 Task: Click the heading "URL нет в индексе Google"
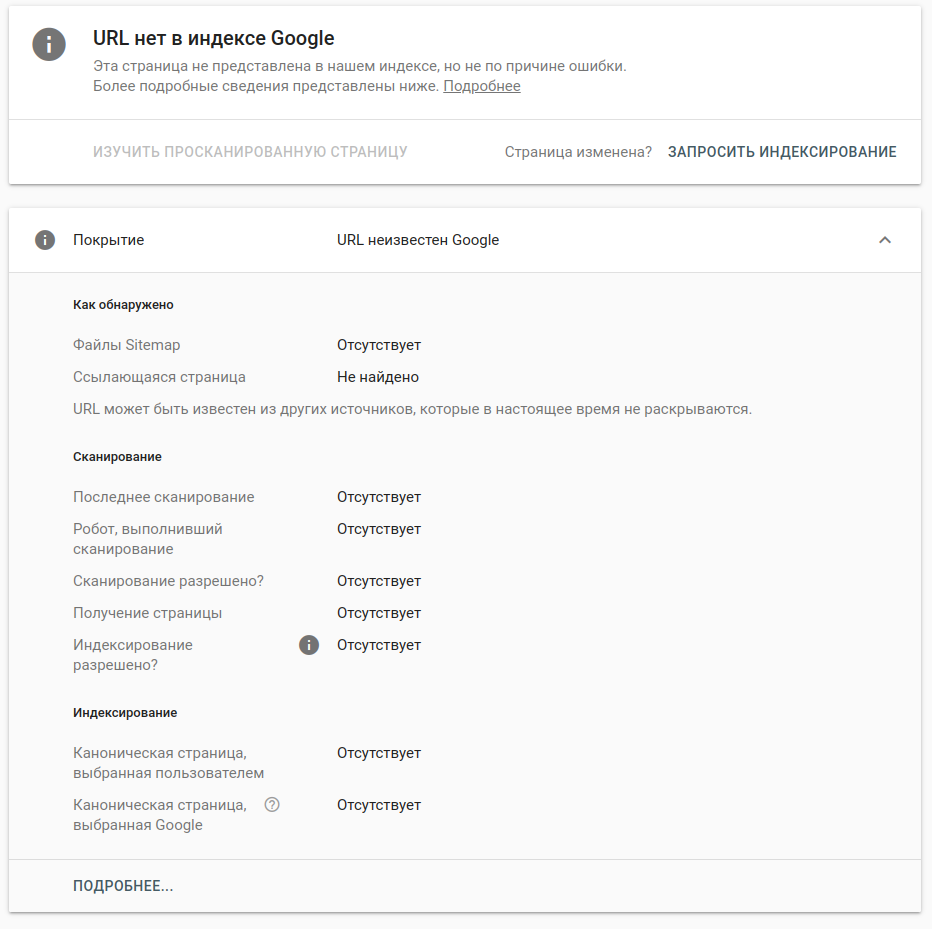coord(213,38)
